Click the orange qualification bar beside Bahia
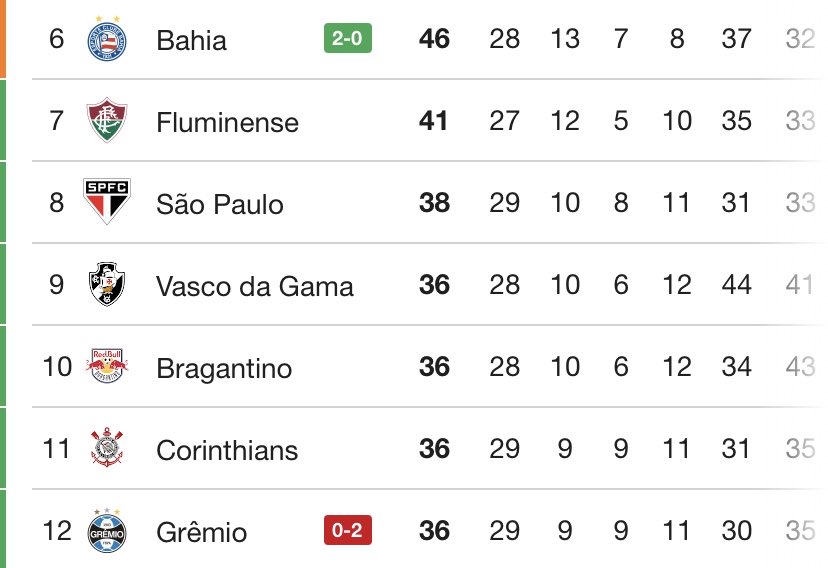This screenshot has width=828, height=568. pyautogui.click(x=3, y=38)
